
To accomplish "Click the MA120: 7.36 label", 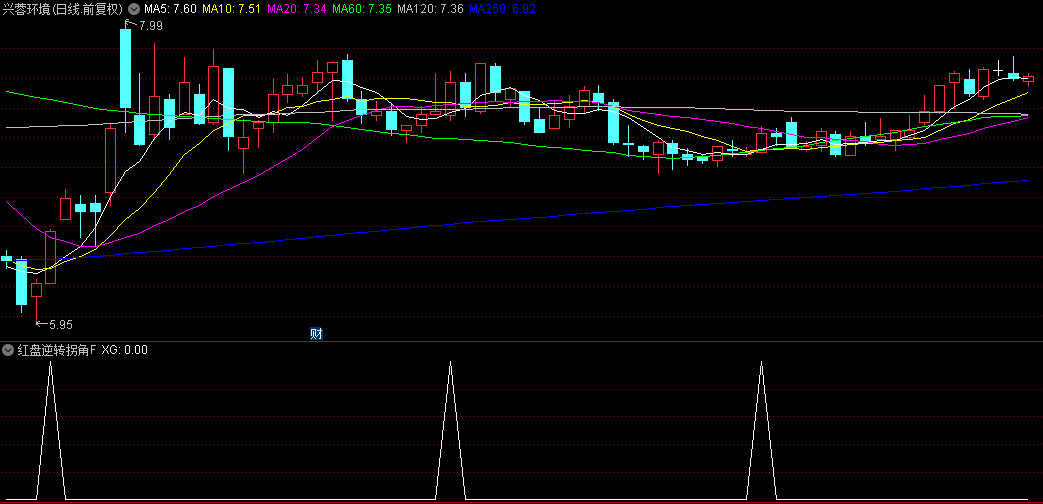I will [x=429, y=9].
